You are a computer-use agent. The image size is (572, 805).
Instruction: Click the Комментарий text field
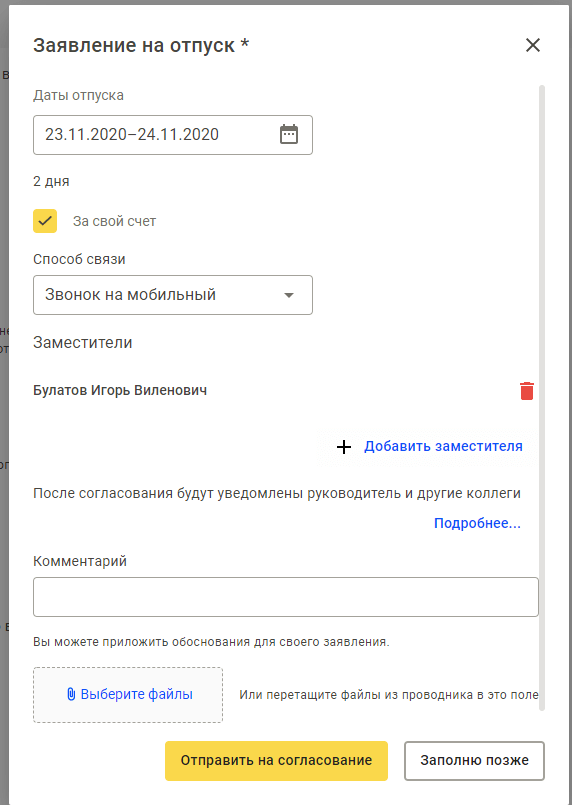tap(286, 597)
